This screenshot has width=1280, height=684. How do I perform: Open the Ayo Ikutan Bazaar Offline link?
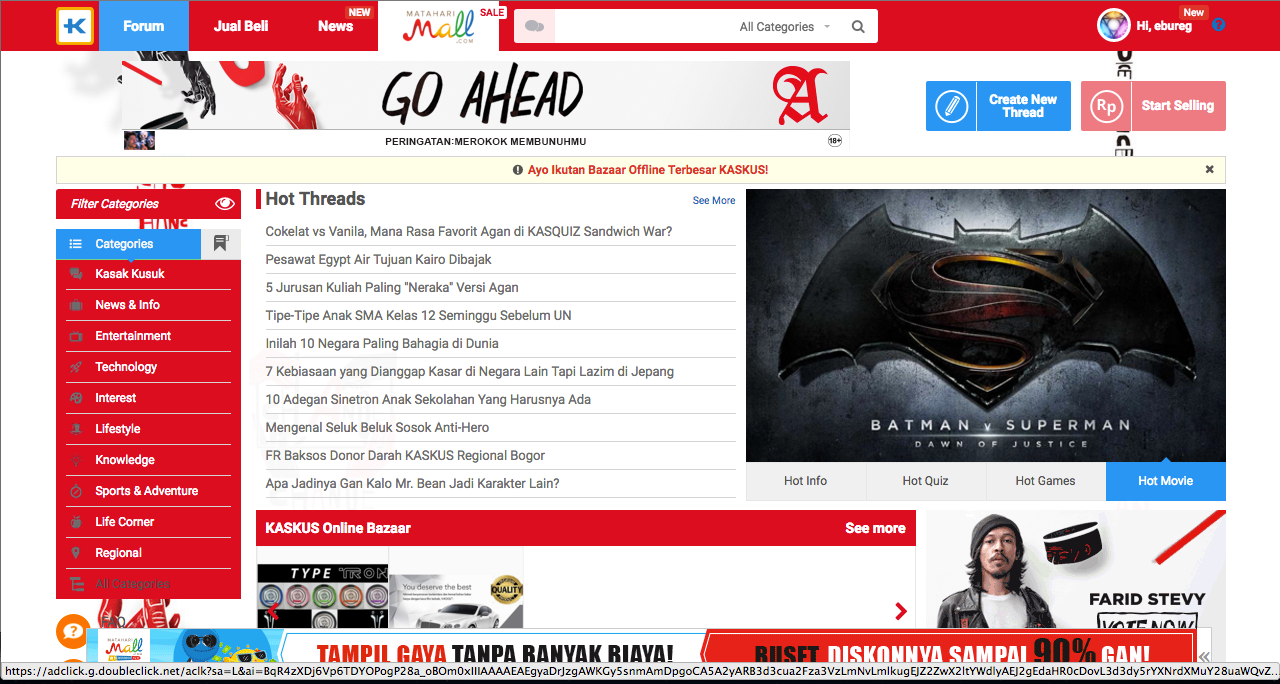tap(648, 170)
